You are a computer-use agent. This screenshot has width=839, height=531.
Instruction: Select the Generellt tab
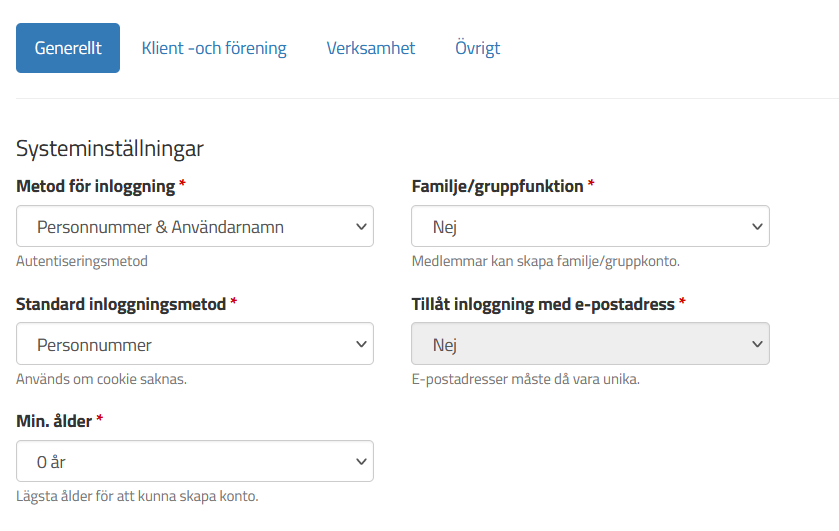point(68,48)
